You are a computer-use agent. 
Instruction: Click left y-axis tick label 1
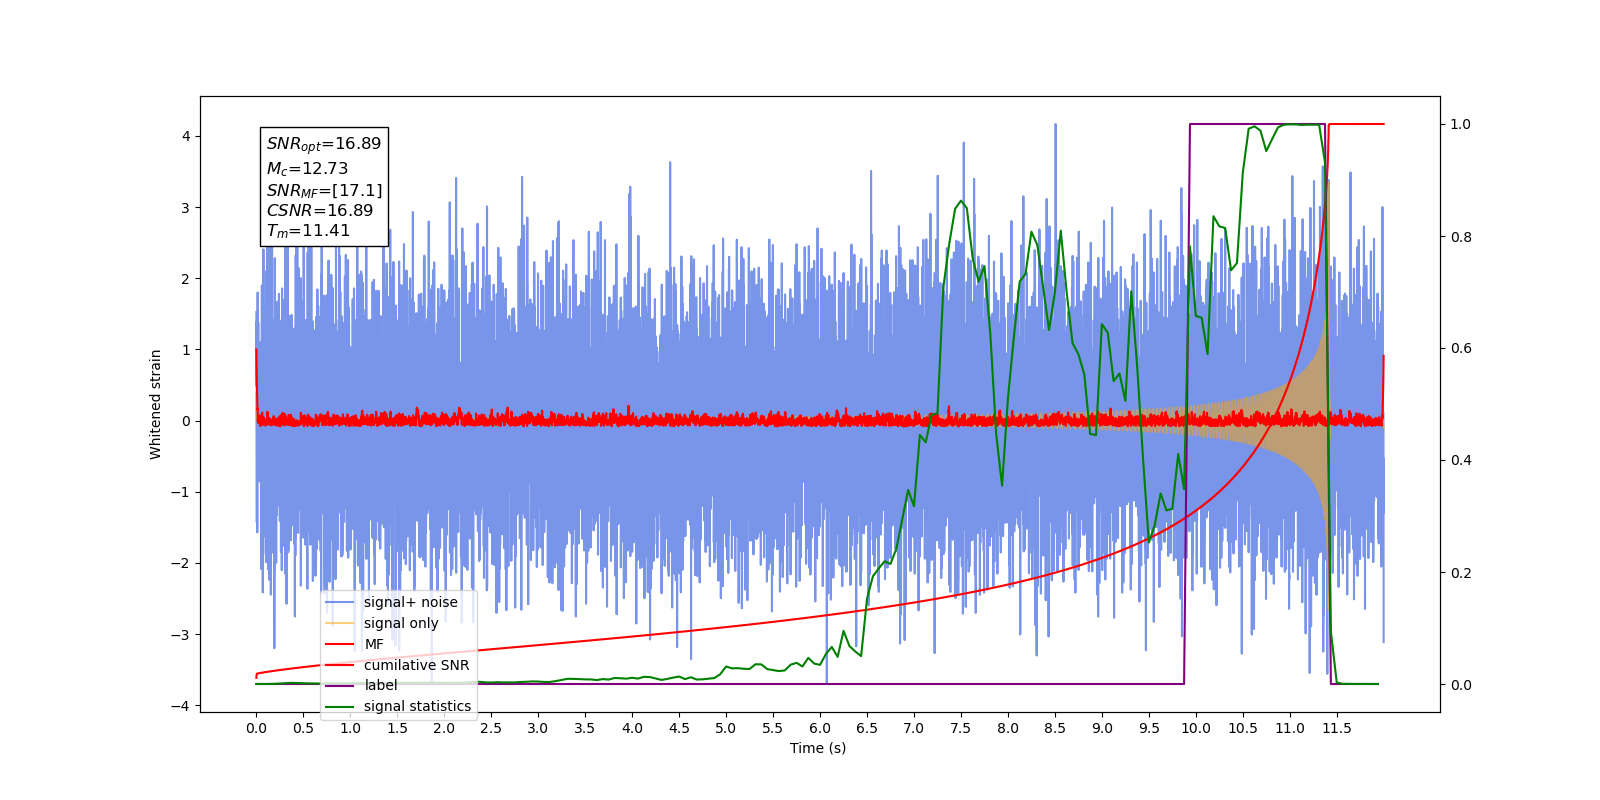point(185,350)
